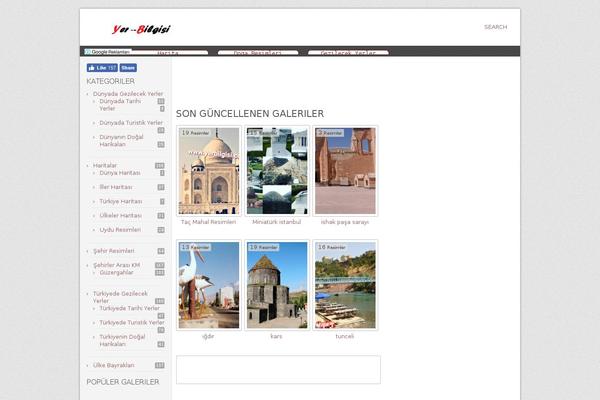This screenshot has height=400, width=600.
Task: Click the Taç Mahal Resimleri caption
Action: [x=209, y=222]
